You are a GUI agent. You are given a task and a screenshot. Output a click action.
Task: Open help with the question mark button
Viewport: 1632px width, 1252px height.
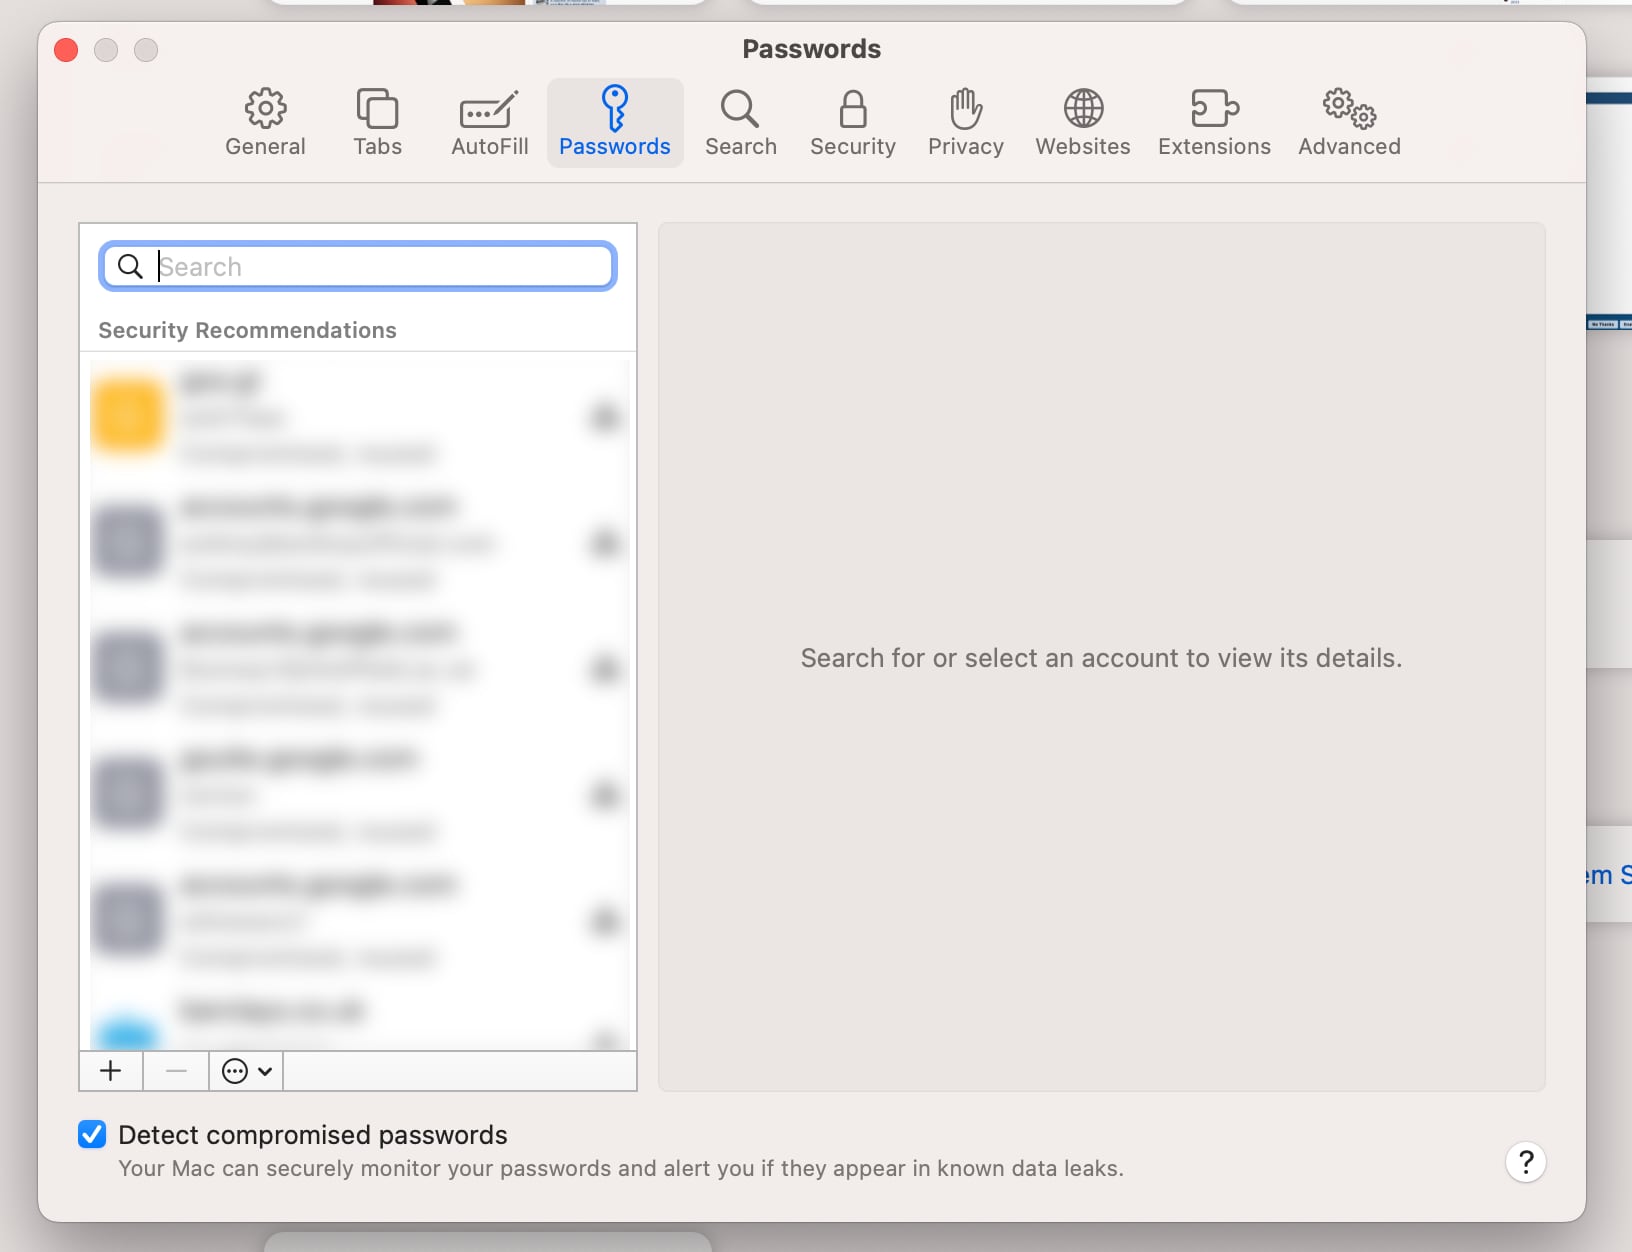pyautogui.click(x=1525, y=1162)
